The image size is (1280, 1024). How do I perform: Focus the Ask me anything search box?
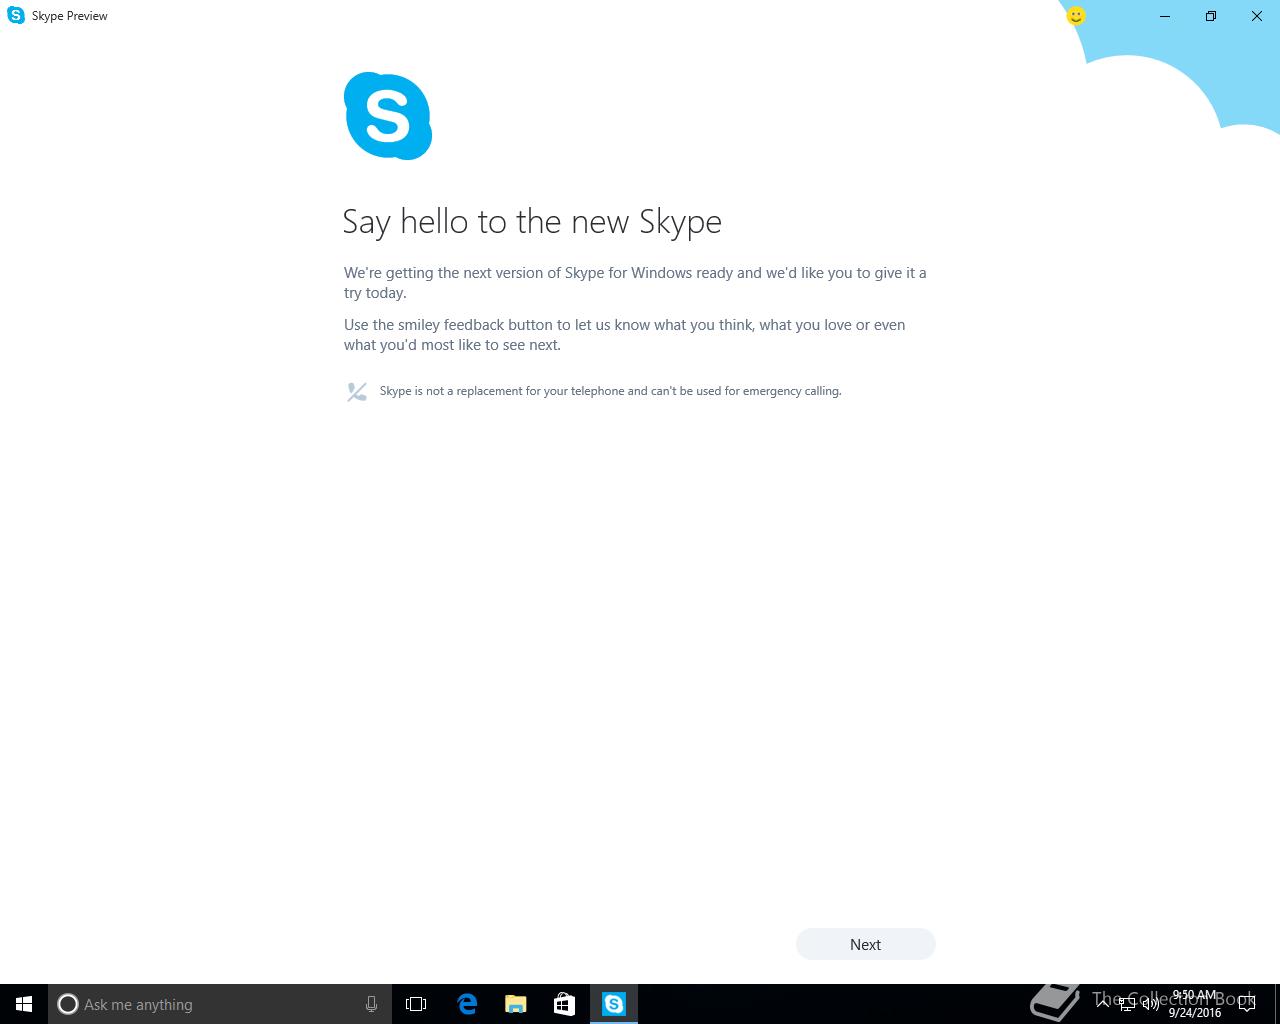219,1004
